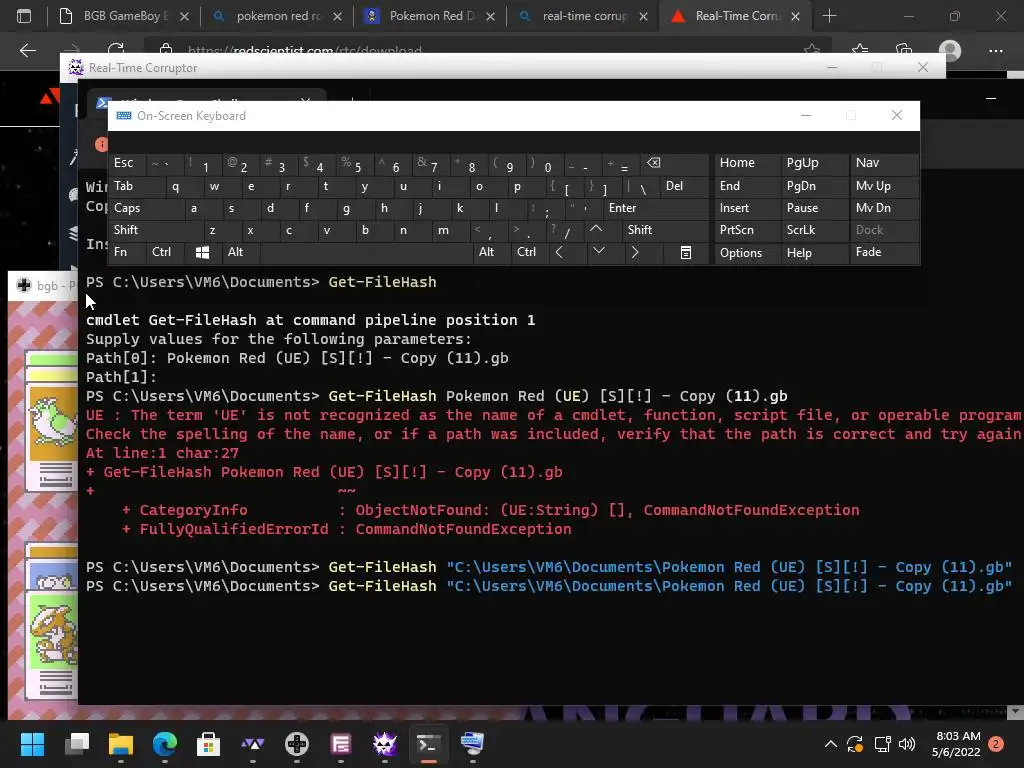This screenshot has height=768, width=1024.
Task: Select the Real-Time Corru browser tab
Action: click(x=735, y=16)
